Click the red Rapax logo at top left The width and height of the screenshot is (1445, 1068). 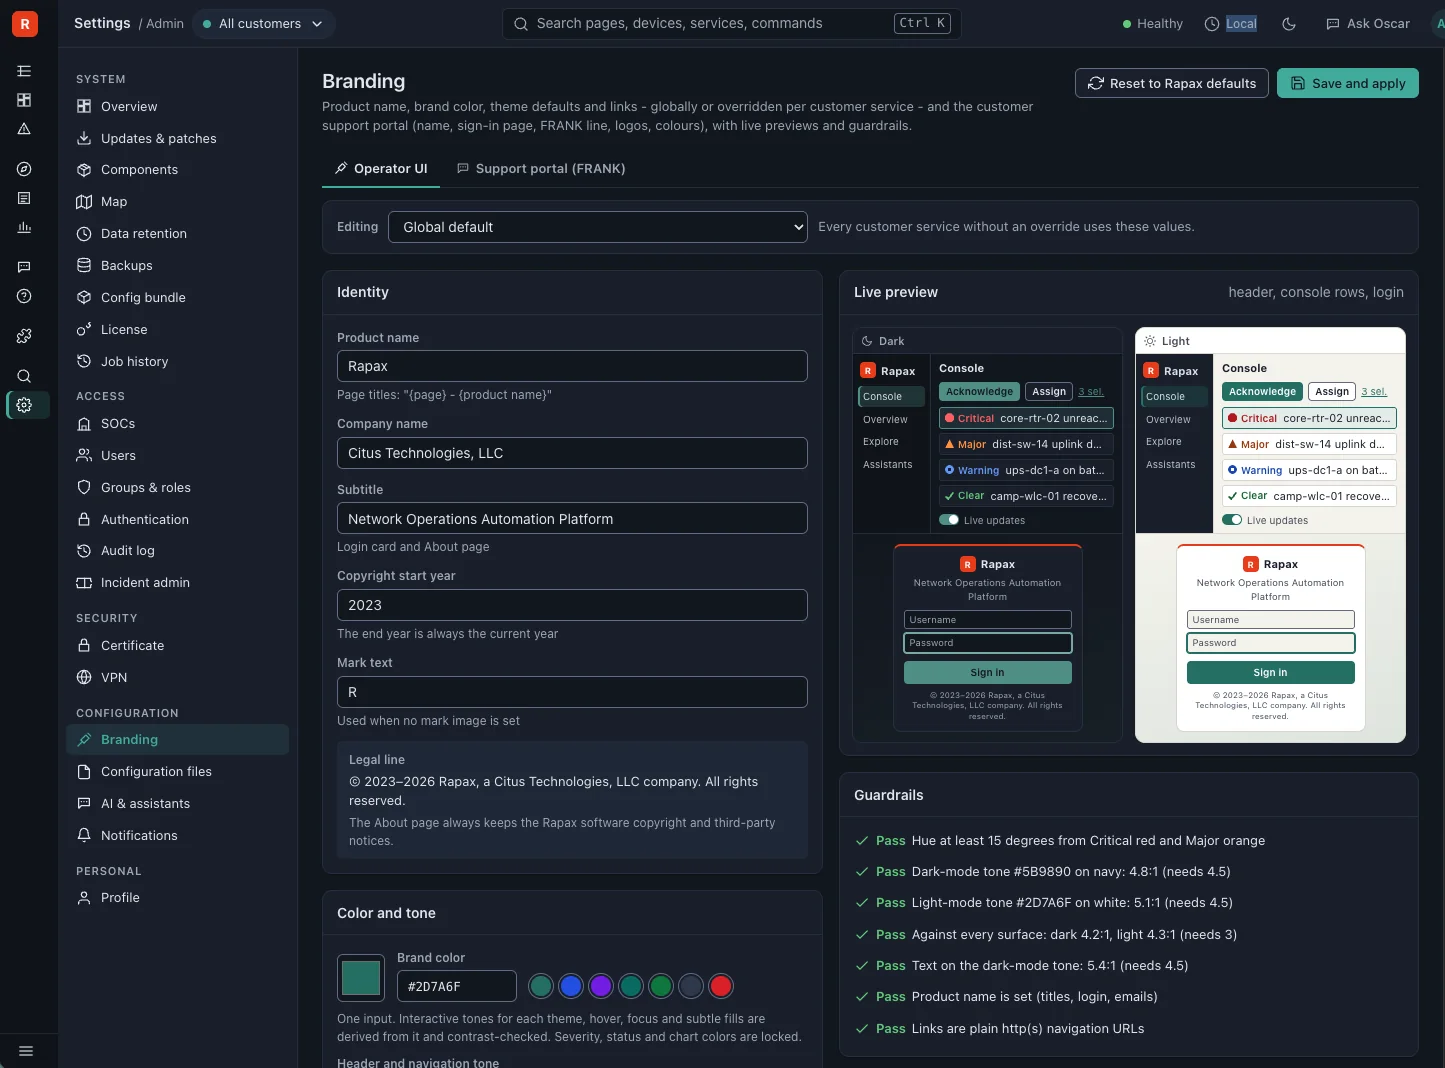pos(24,23)
